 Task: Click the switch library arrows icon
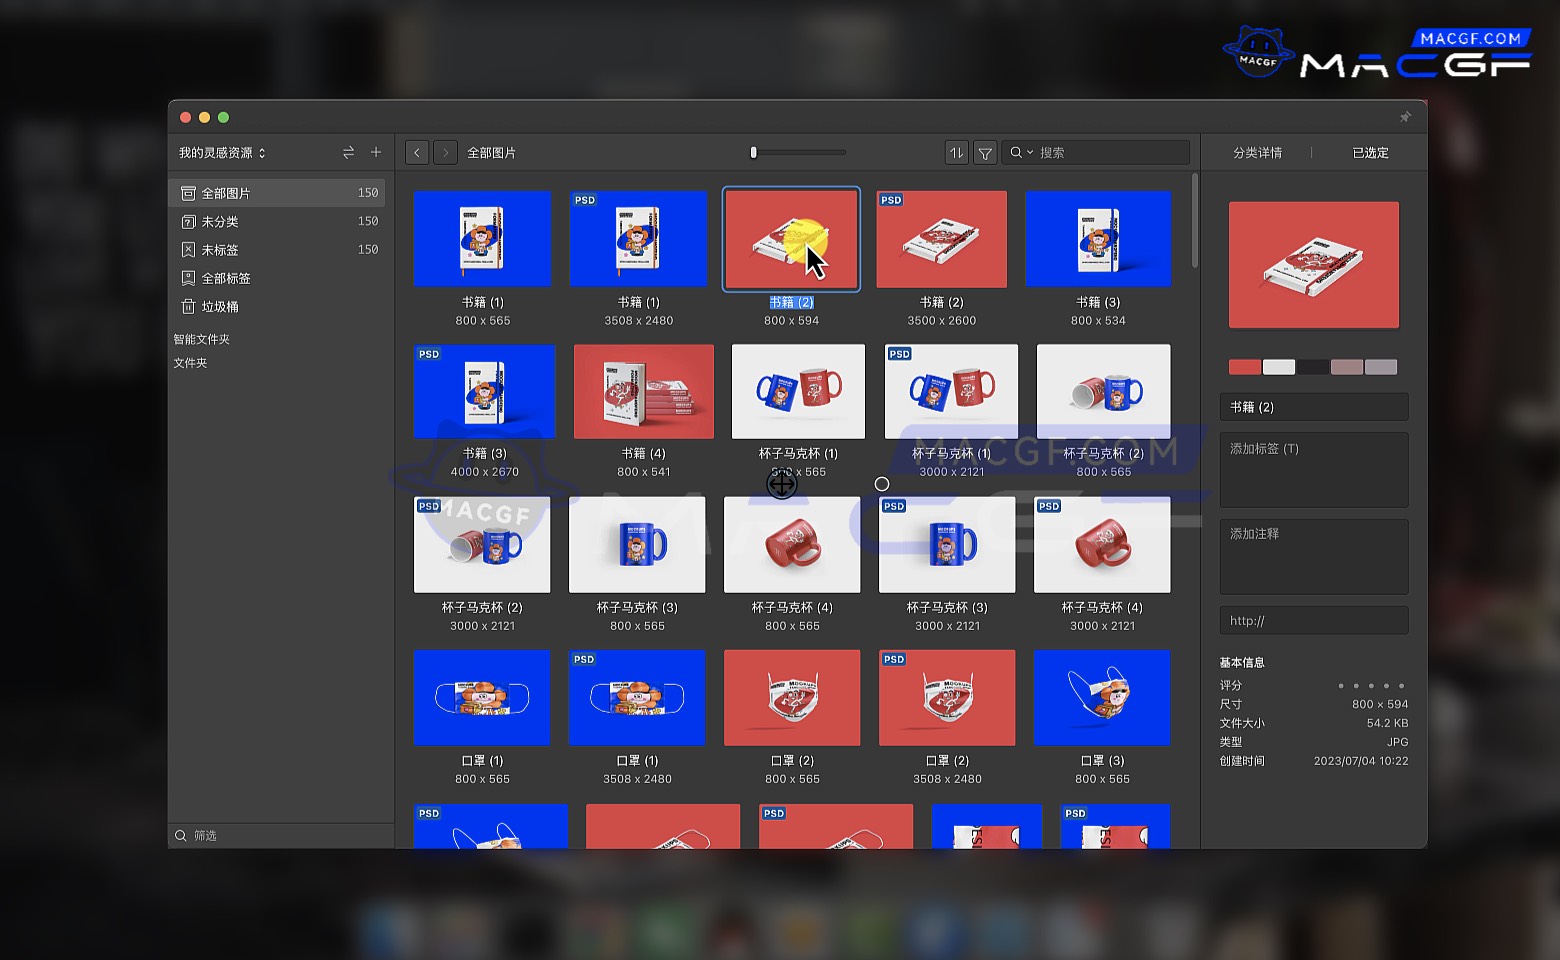click(x=348, y=153)
